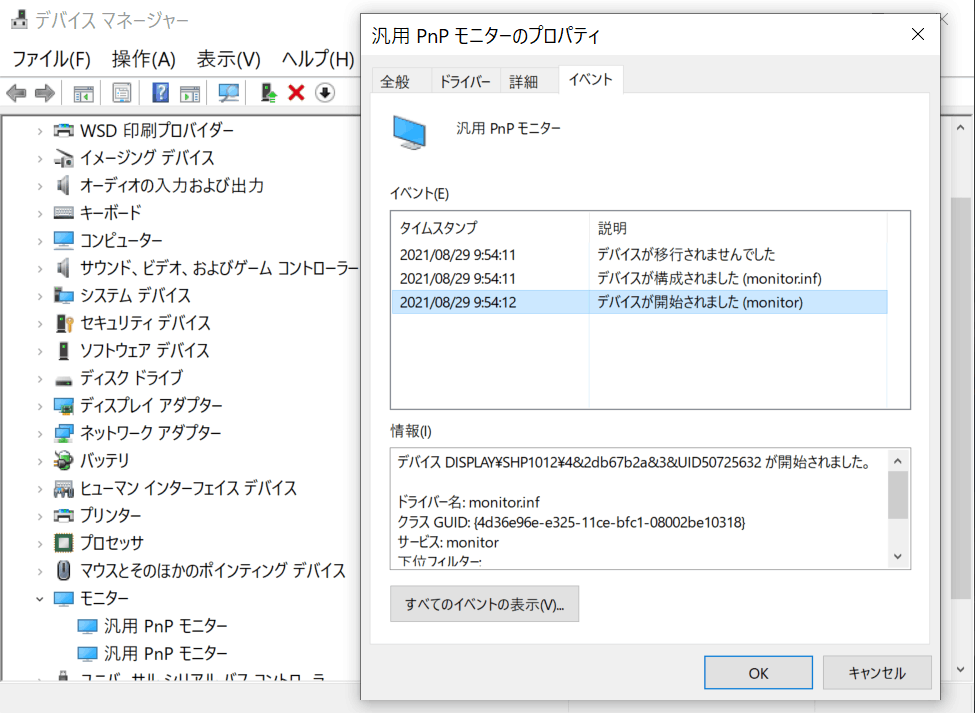Click the タイムスタンプ column header

490,228
